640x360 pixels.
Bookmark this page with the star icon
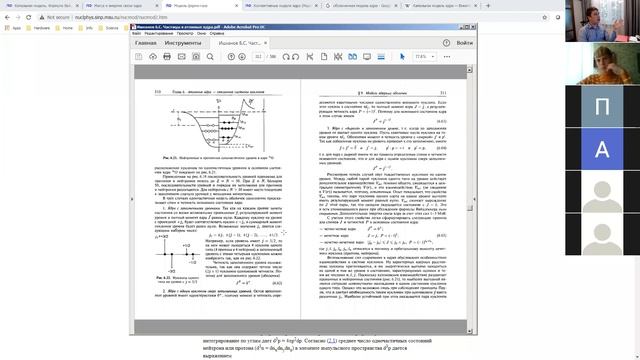(544, 18)
